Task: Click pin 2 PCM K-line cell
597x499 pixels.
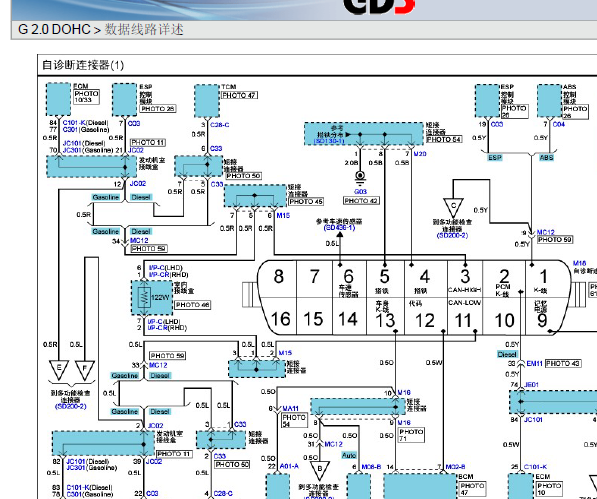Action: [x=504, y=279]
